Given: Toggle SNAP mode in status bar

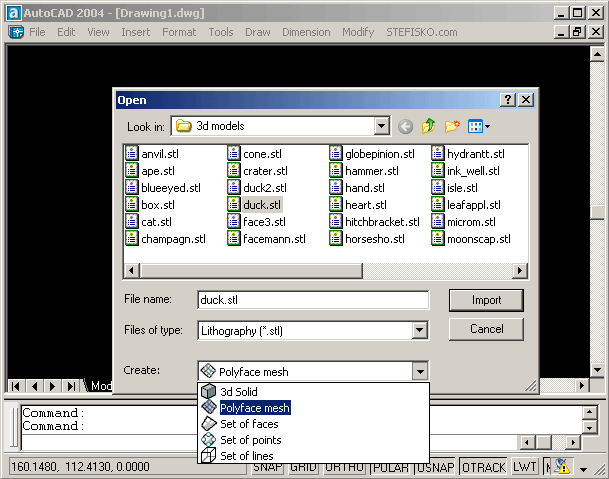Looking at the screenshot, I should 267,467.
